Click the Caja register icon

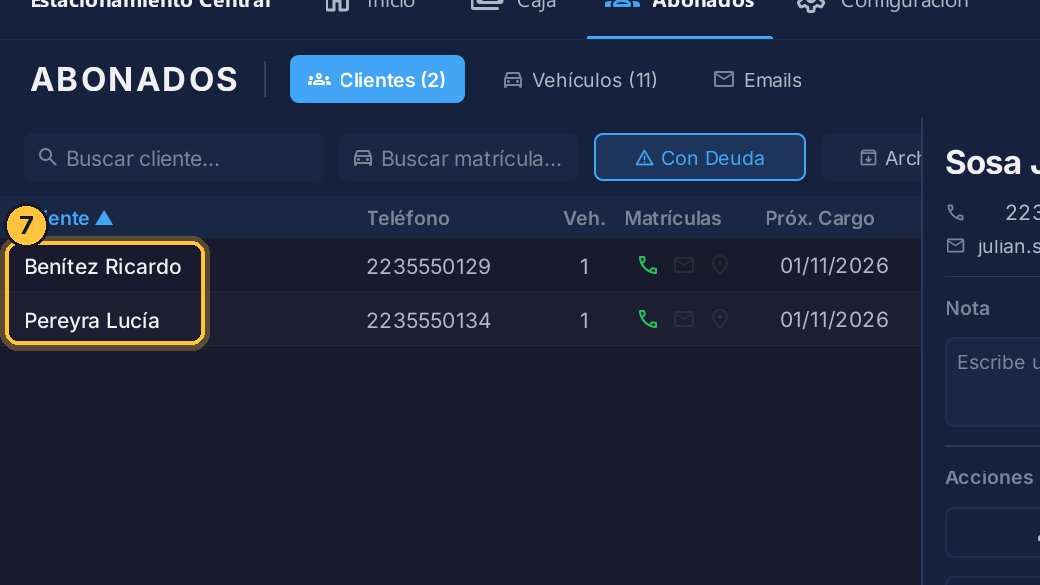[487, 4]
